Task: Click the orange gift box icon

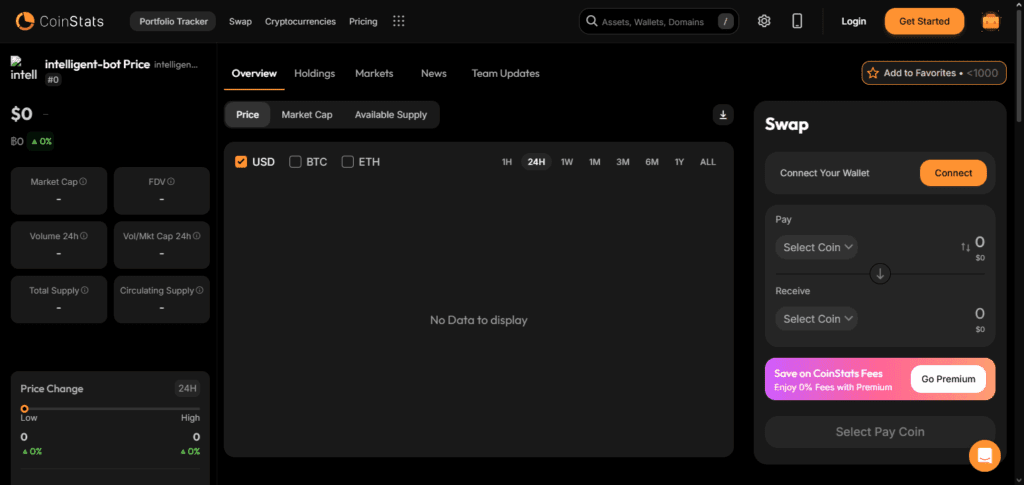Action: [x=991, y=21]
